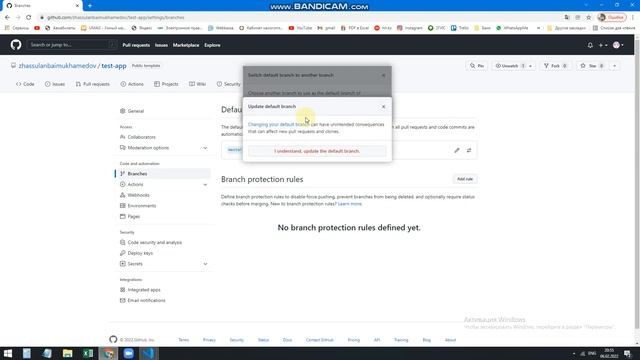
Task: Open the Docs footer link
Action: (x=287, y=340)
